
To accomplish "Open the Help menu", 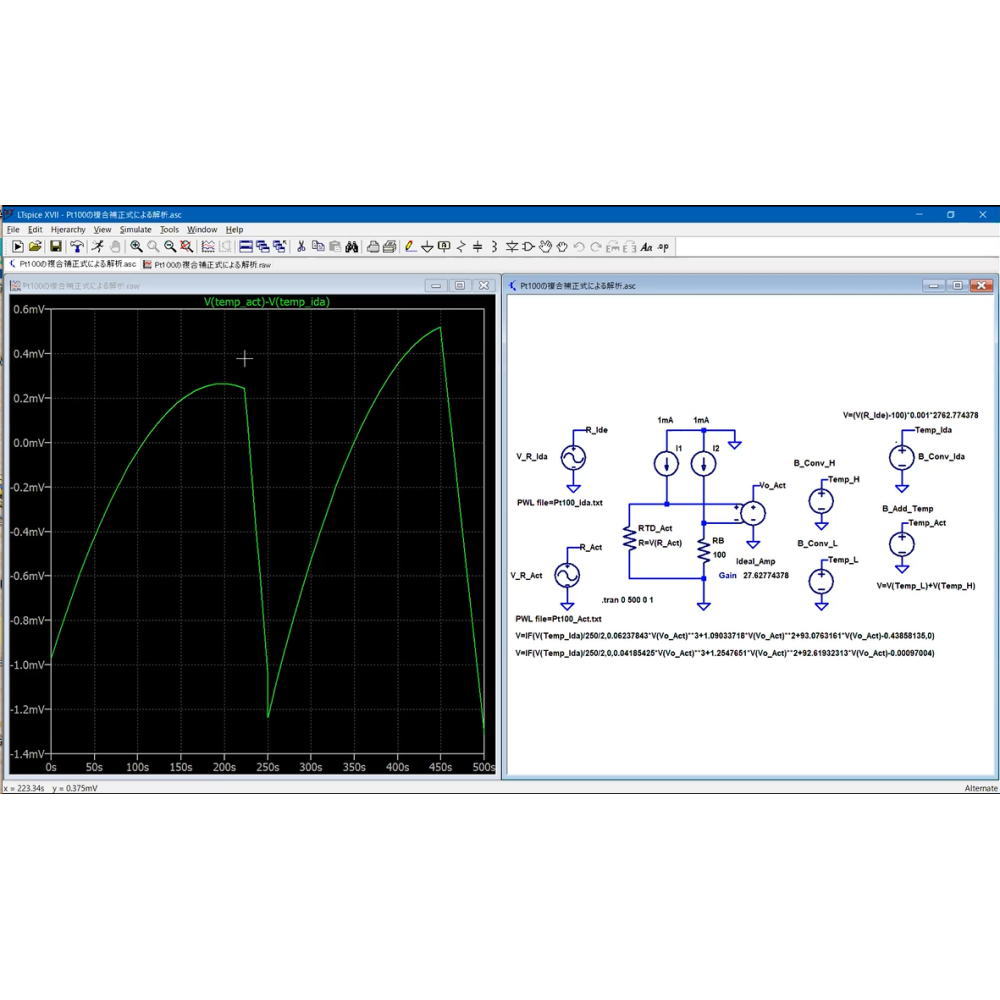I will [234, 230].
